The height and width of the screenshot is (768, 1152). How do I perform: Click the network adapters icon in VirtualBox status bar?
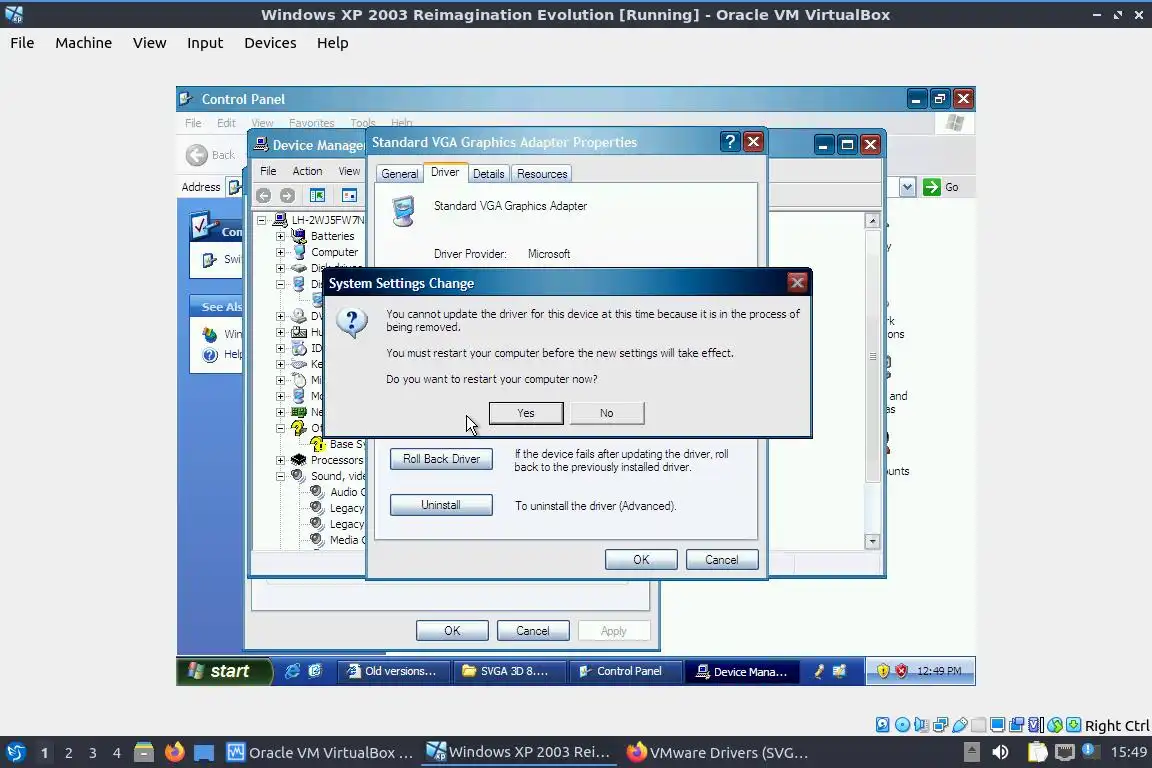[x=940, y=725]
